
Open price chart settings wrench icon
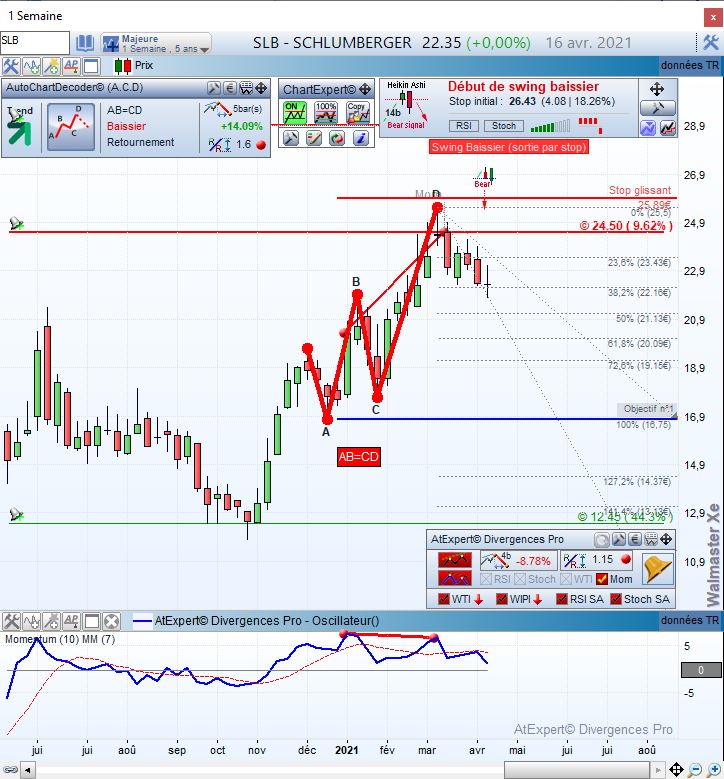(x=11, y=66)
